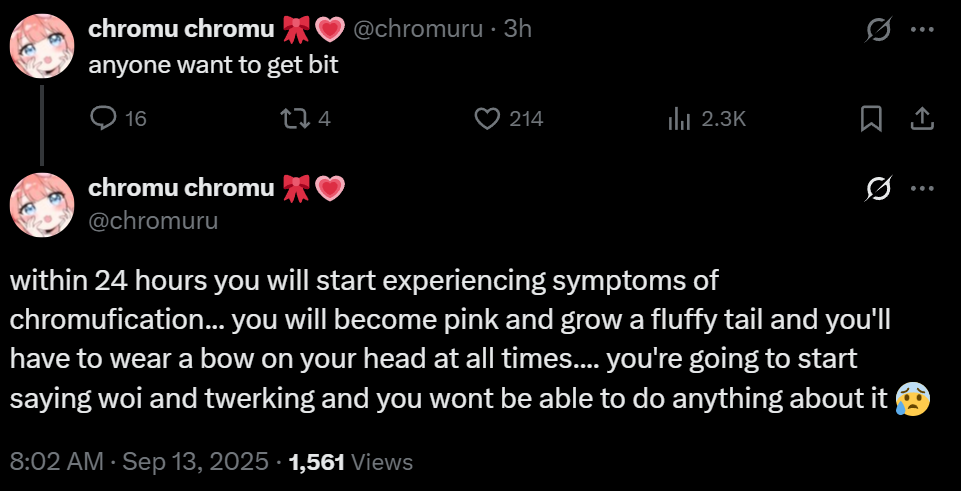This screenshot has width=961, height=491.
Task: Like the post with 214 likes
Action: point(487,119)
